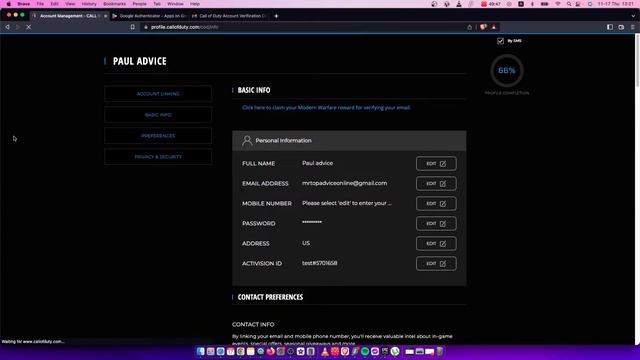Open uTorrent icon in the dock
This screenshot has height=360, width=640.
(395, 351)
